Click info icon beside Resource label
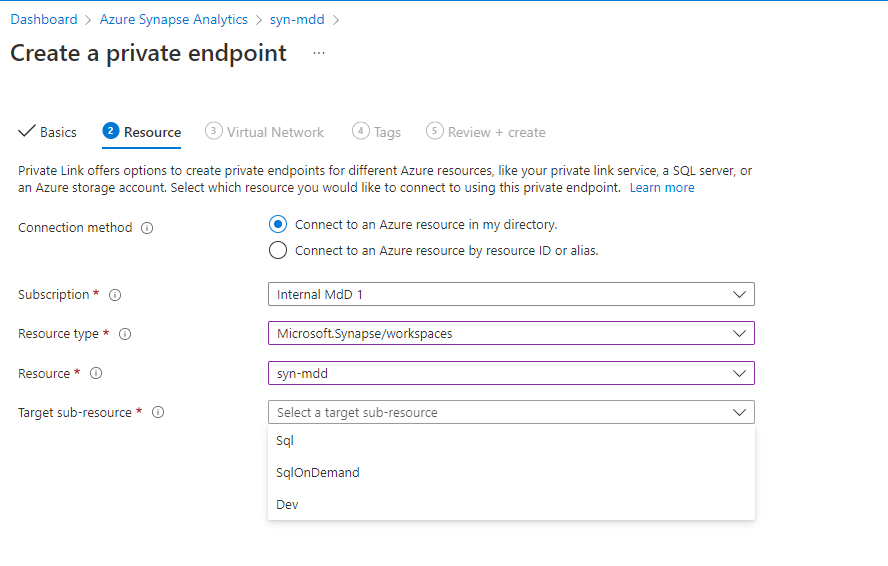This screenshot has height=566, width=888. 96,374
